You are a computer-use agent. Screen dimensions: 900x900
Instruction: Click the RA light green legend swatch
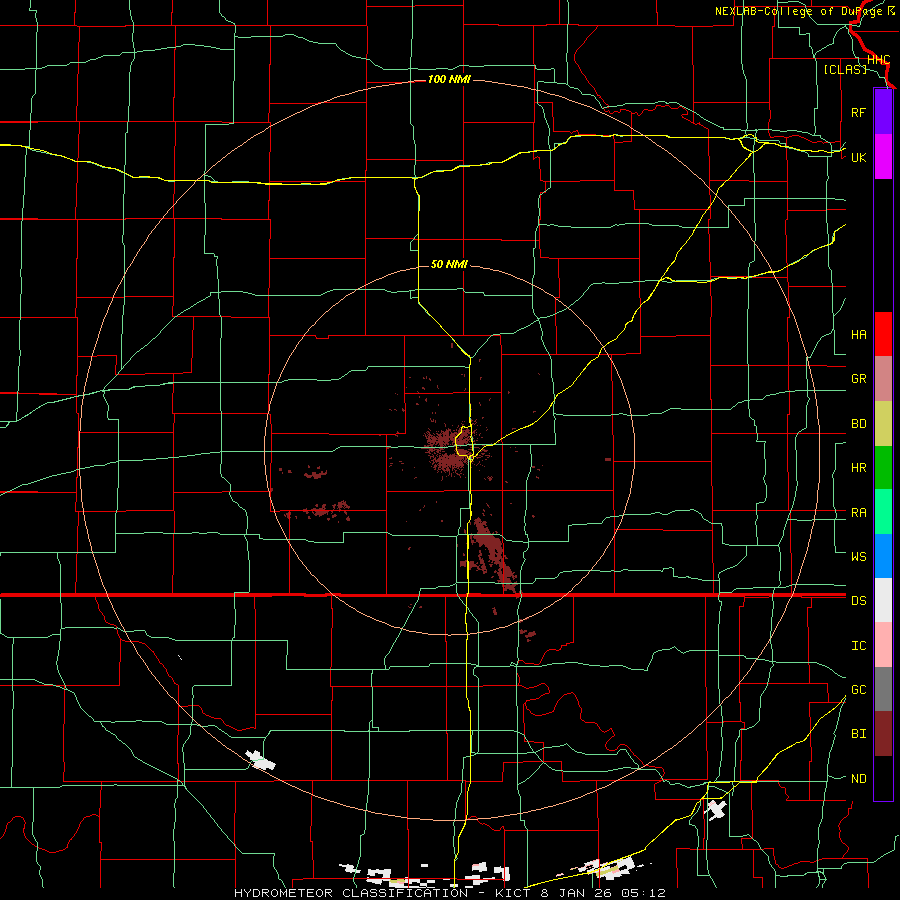click(883, 512)
